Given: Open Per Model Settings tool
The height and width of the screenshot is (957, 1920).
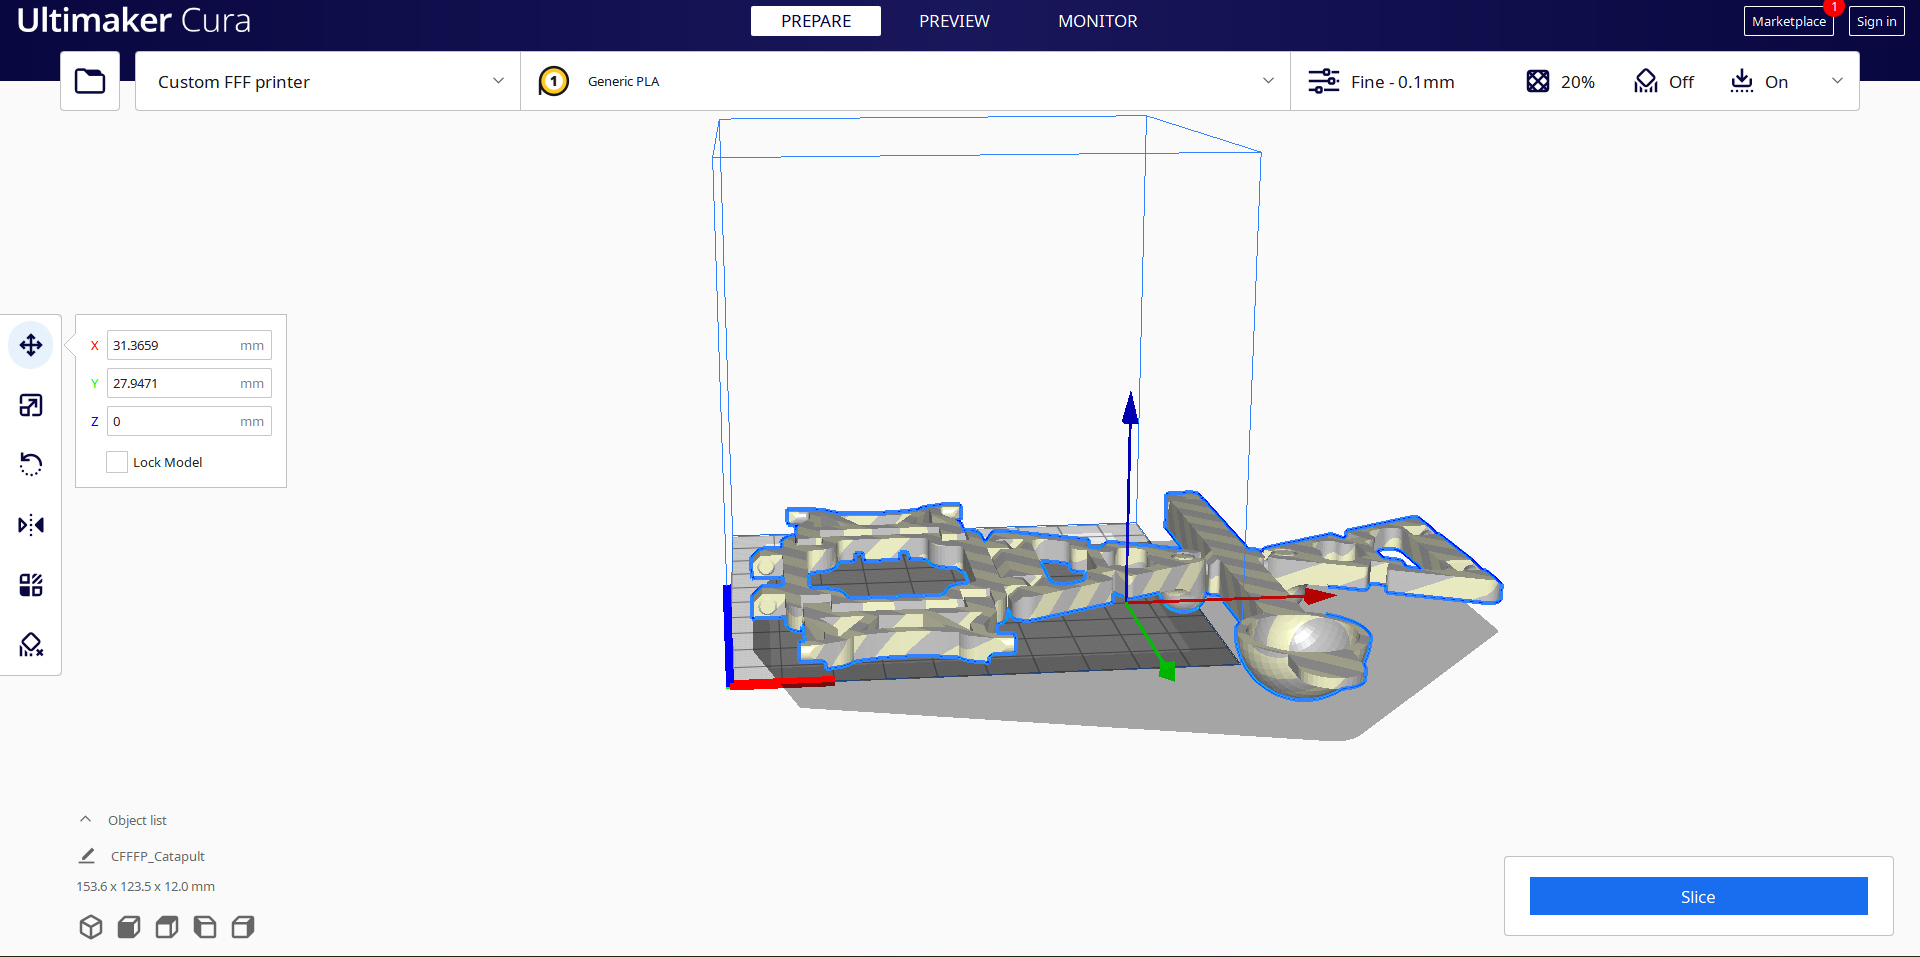Looking at the screenshot, I should pyautogui.click(x=31, y=585).
